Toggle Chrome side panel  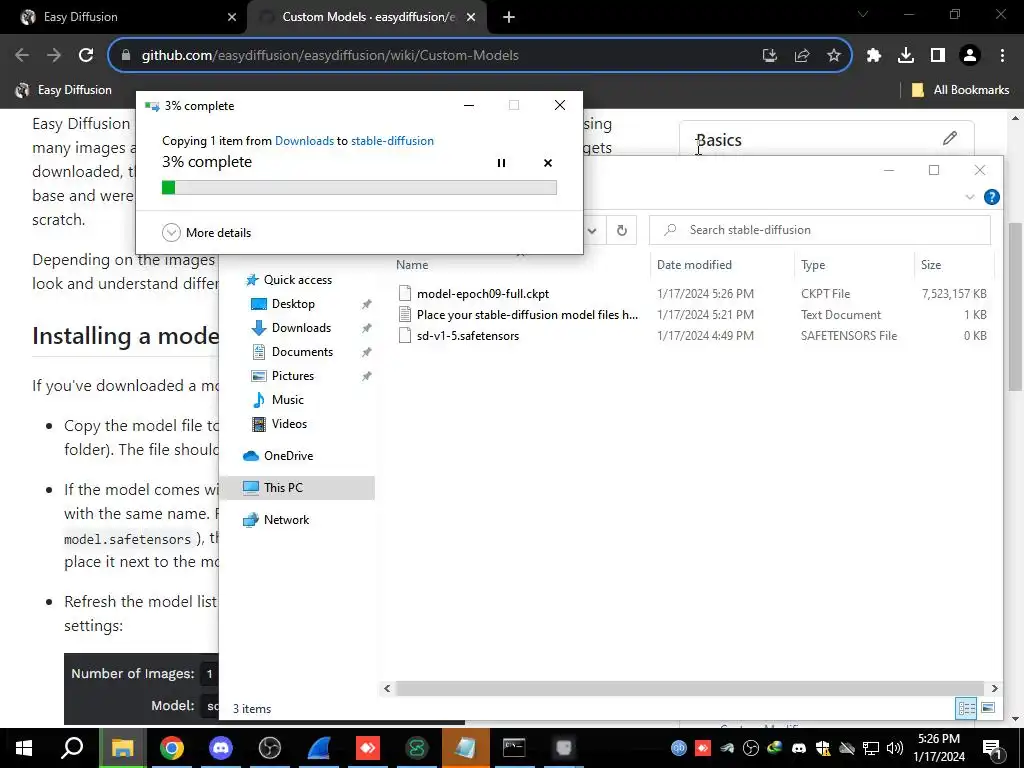(x=938, y=56)
